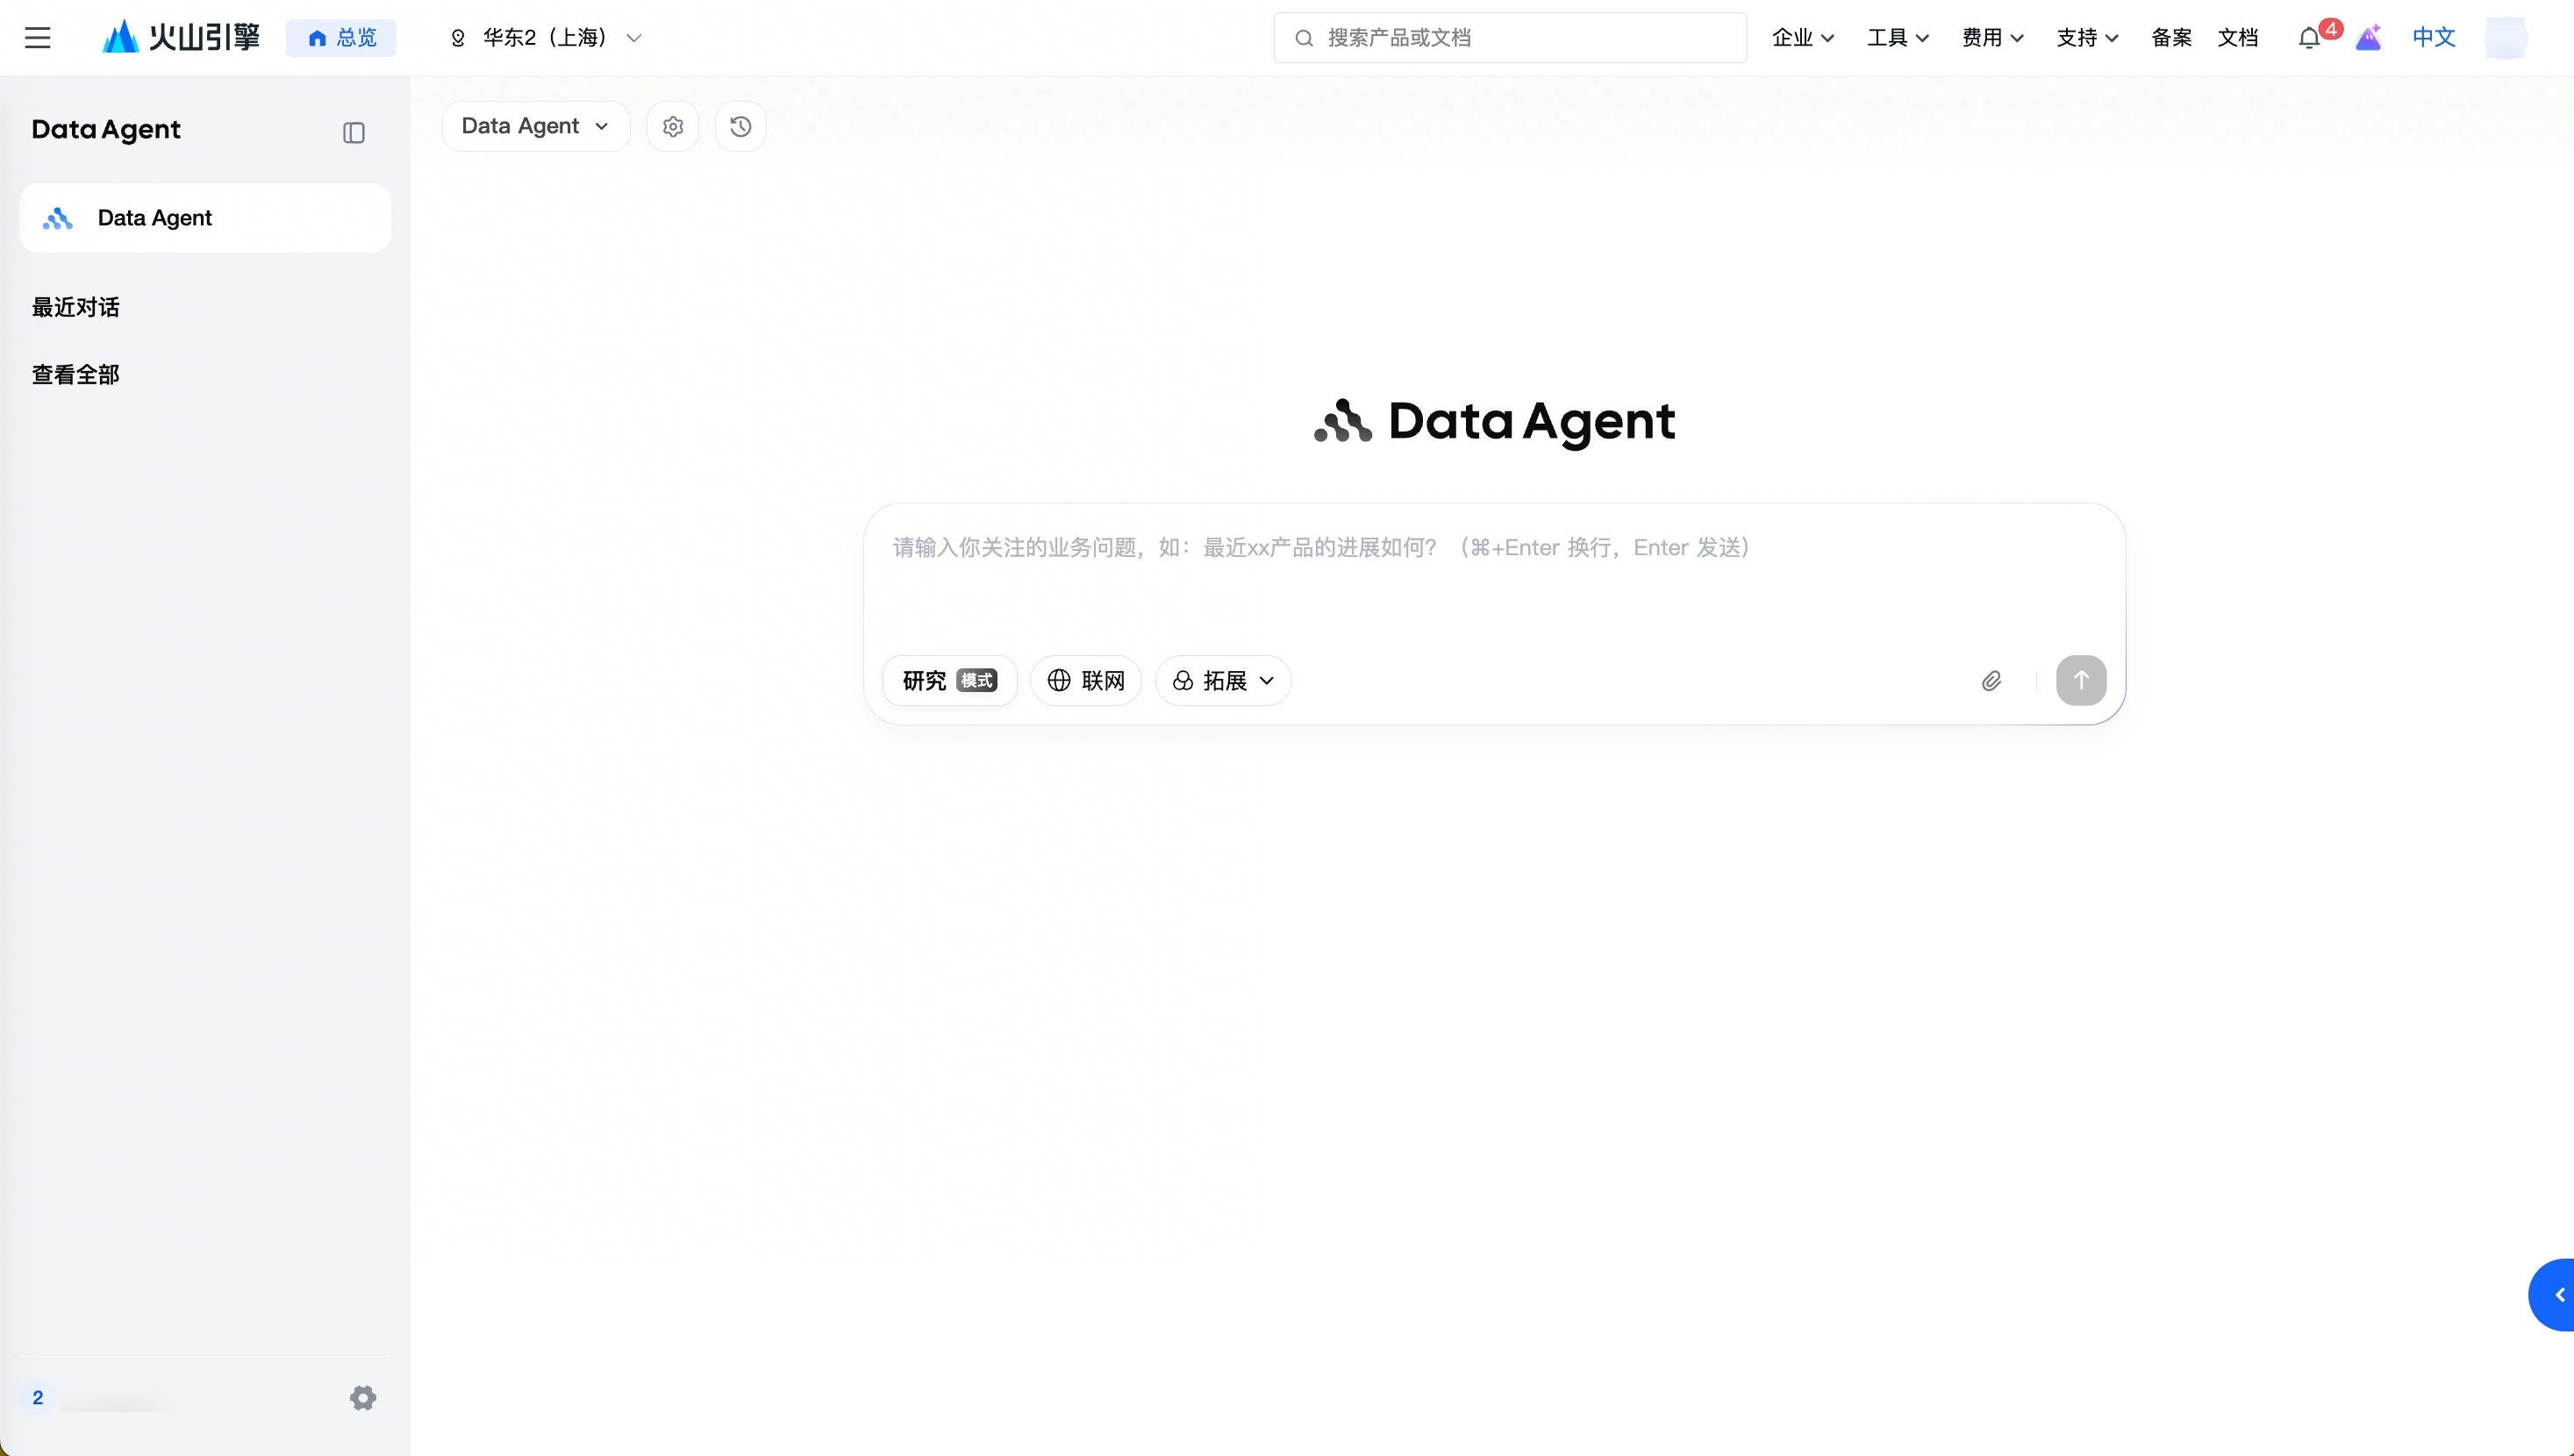Expand the 华东2（上海）region selector

pyautogui.click(x=546, y=38)
